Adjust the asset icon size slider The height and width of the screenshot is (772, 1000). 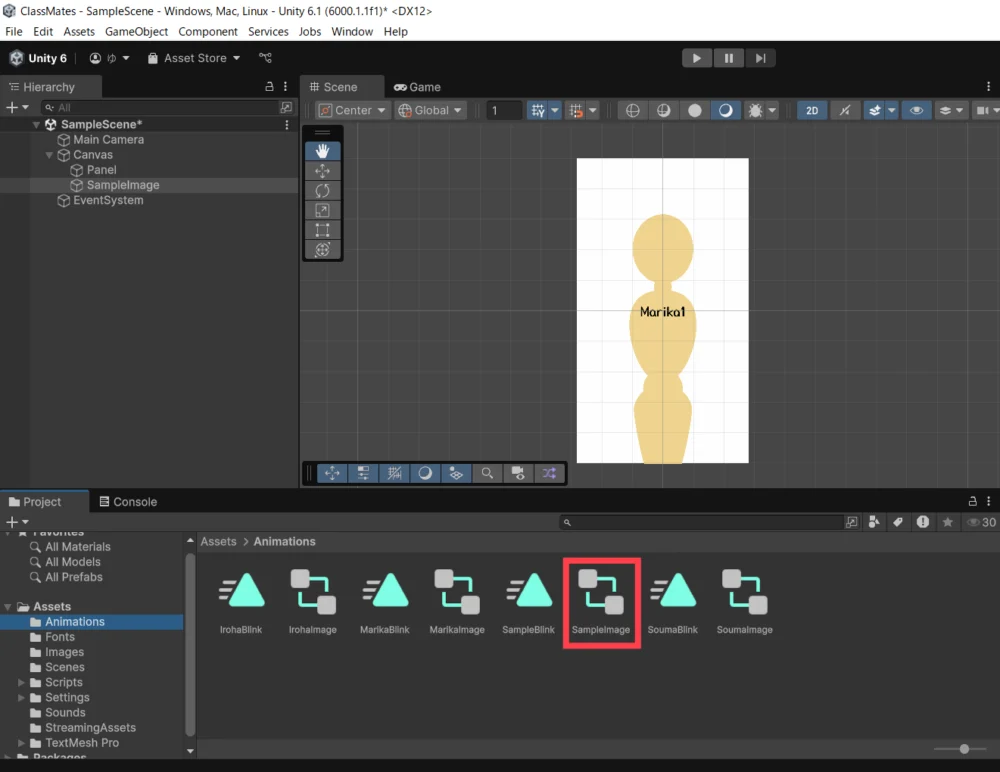coord(964,749)
